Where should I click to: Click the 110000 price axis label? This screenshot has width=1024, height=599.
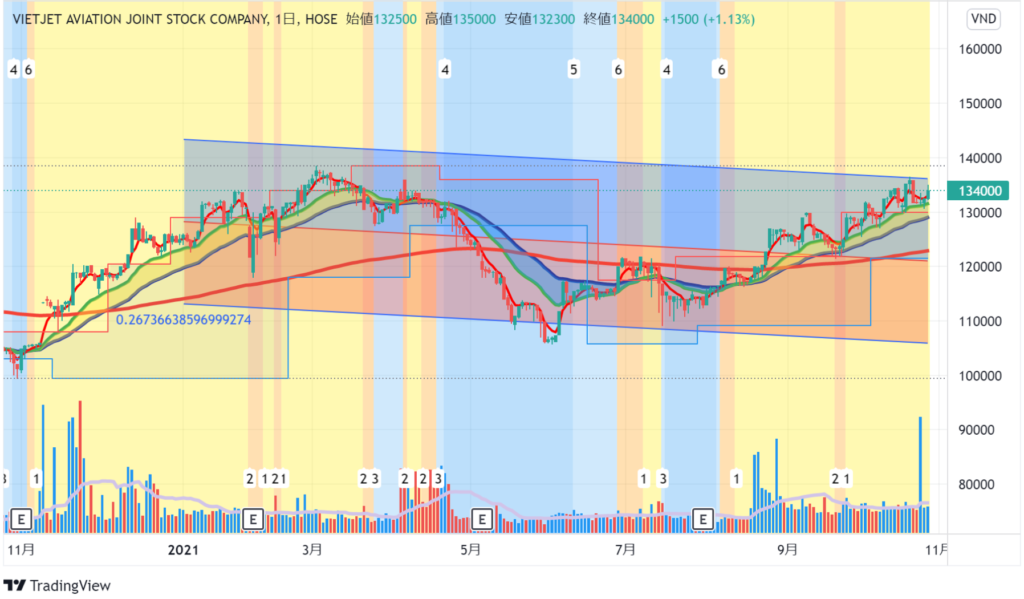(980, 321)
